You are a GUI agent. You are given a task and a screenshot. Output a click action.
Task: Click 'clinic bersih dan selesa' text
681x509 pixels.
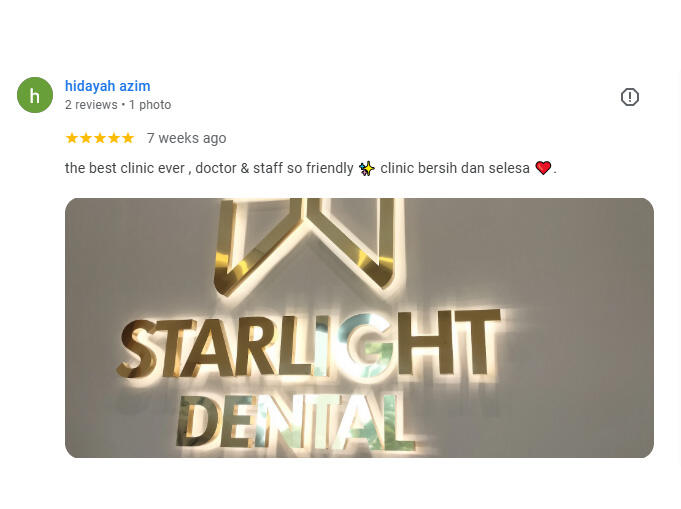455,168
